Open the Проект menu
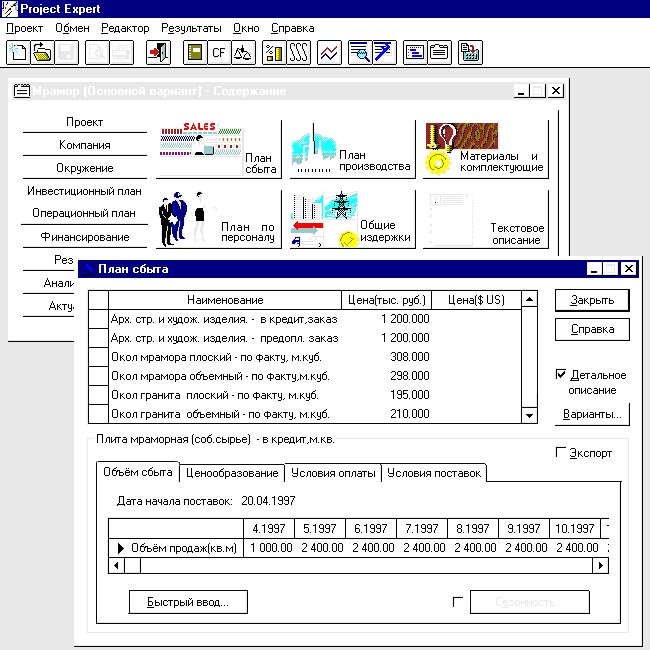 pos(24,28)
